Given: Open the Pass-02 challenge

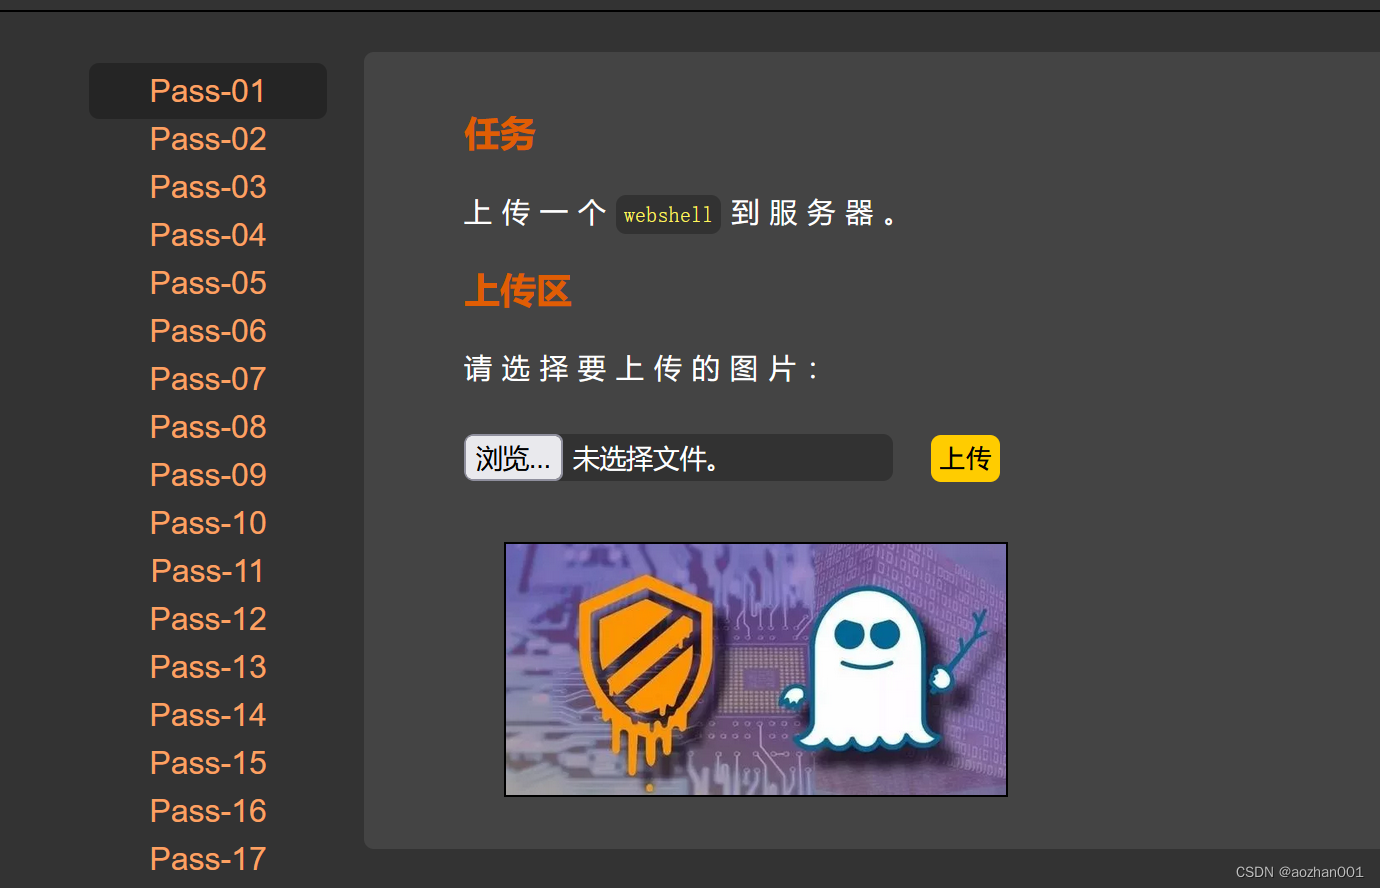Looking at the screenshot, I should (207, 139).
